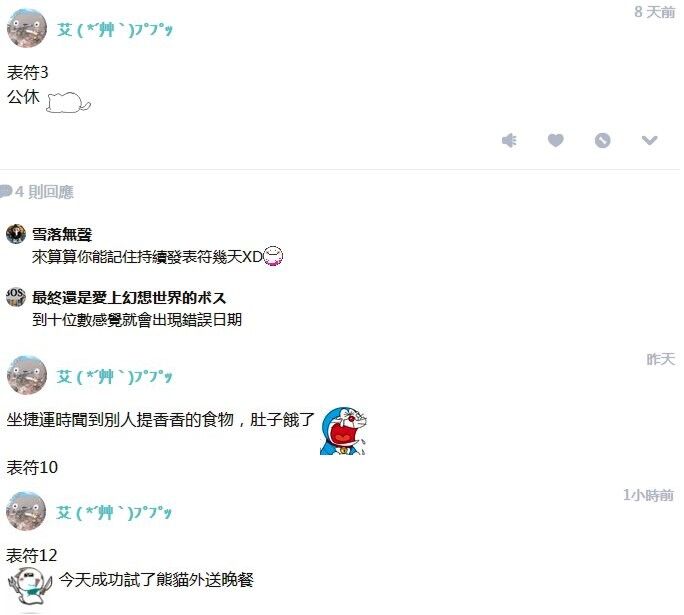684x615 pixels.
Task: Open the 8 天前 post timestamp
Action: tap(654, 12)
